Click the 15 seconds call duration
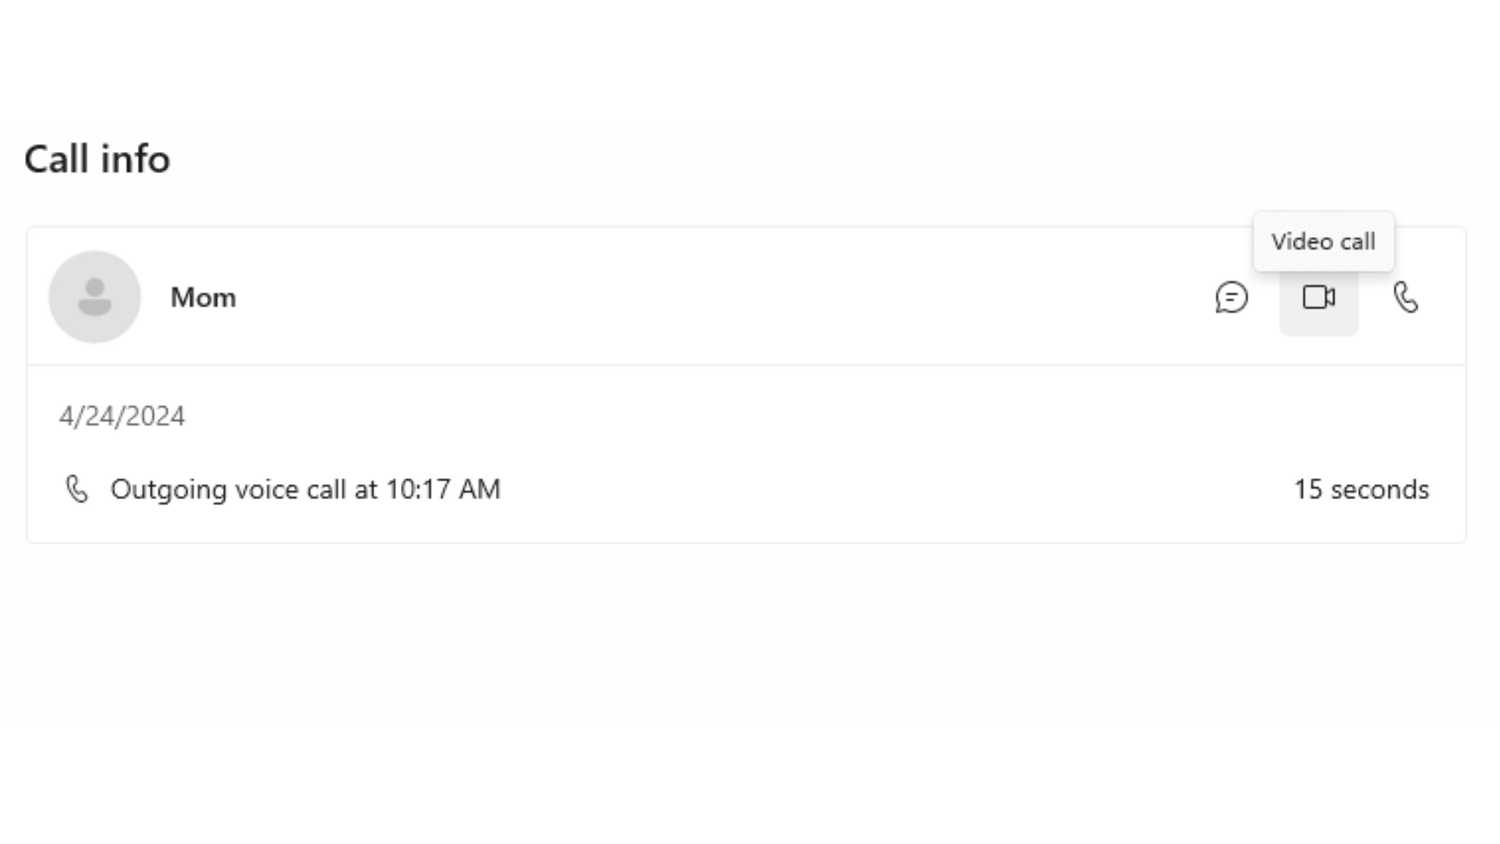The height and width of the screenshot is (844, 1500). pos(1361,489)
